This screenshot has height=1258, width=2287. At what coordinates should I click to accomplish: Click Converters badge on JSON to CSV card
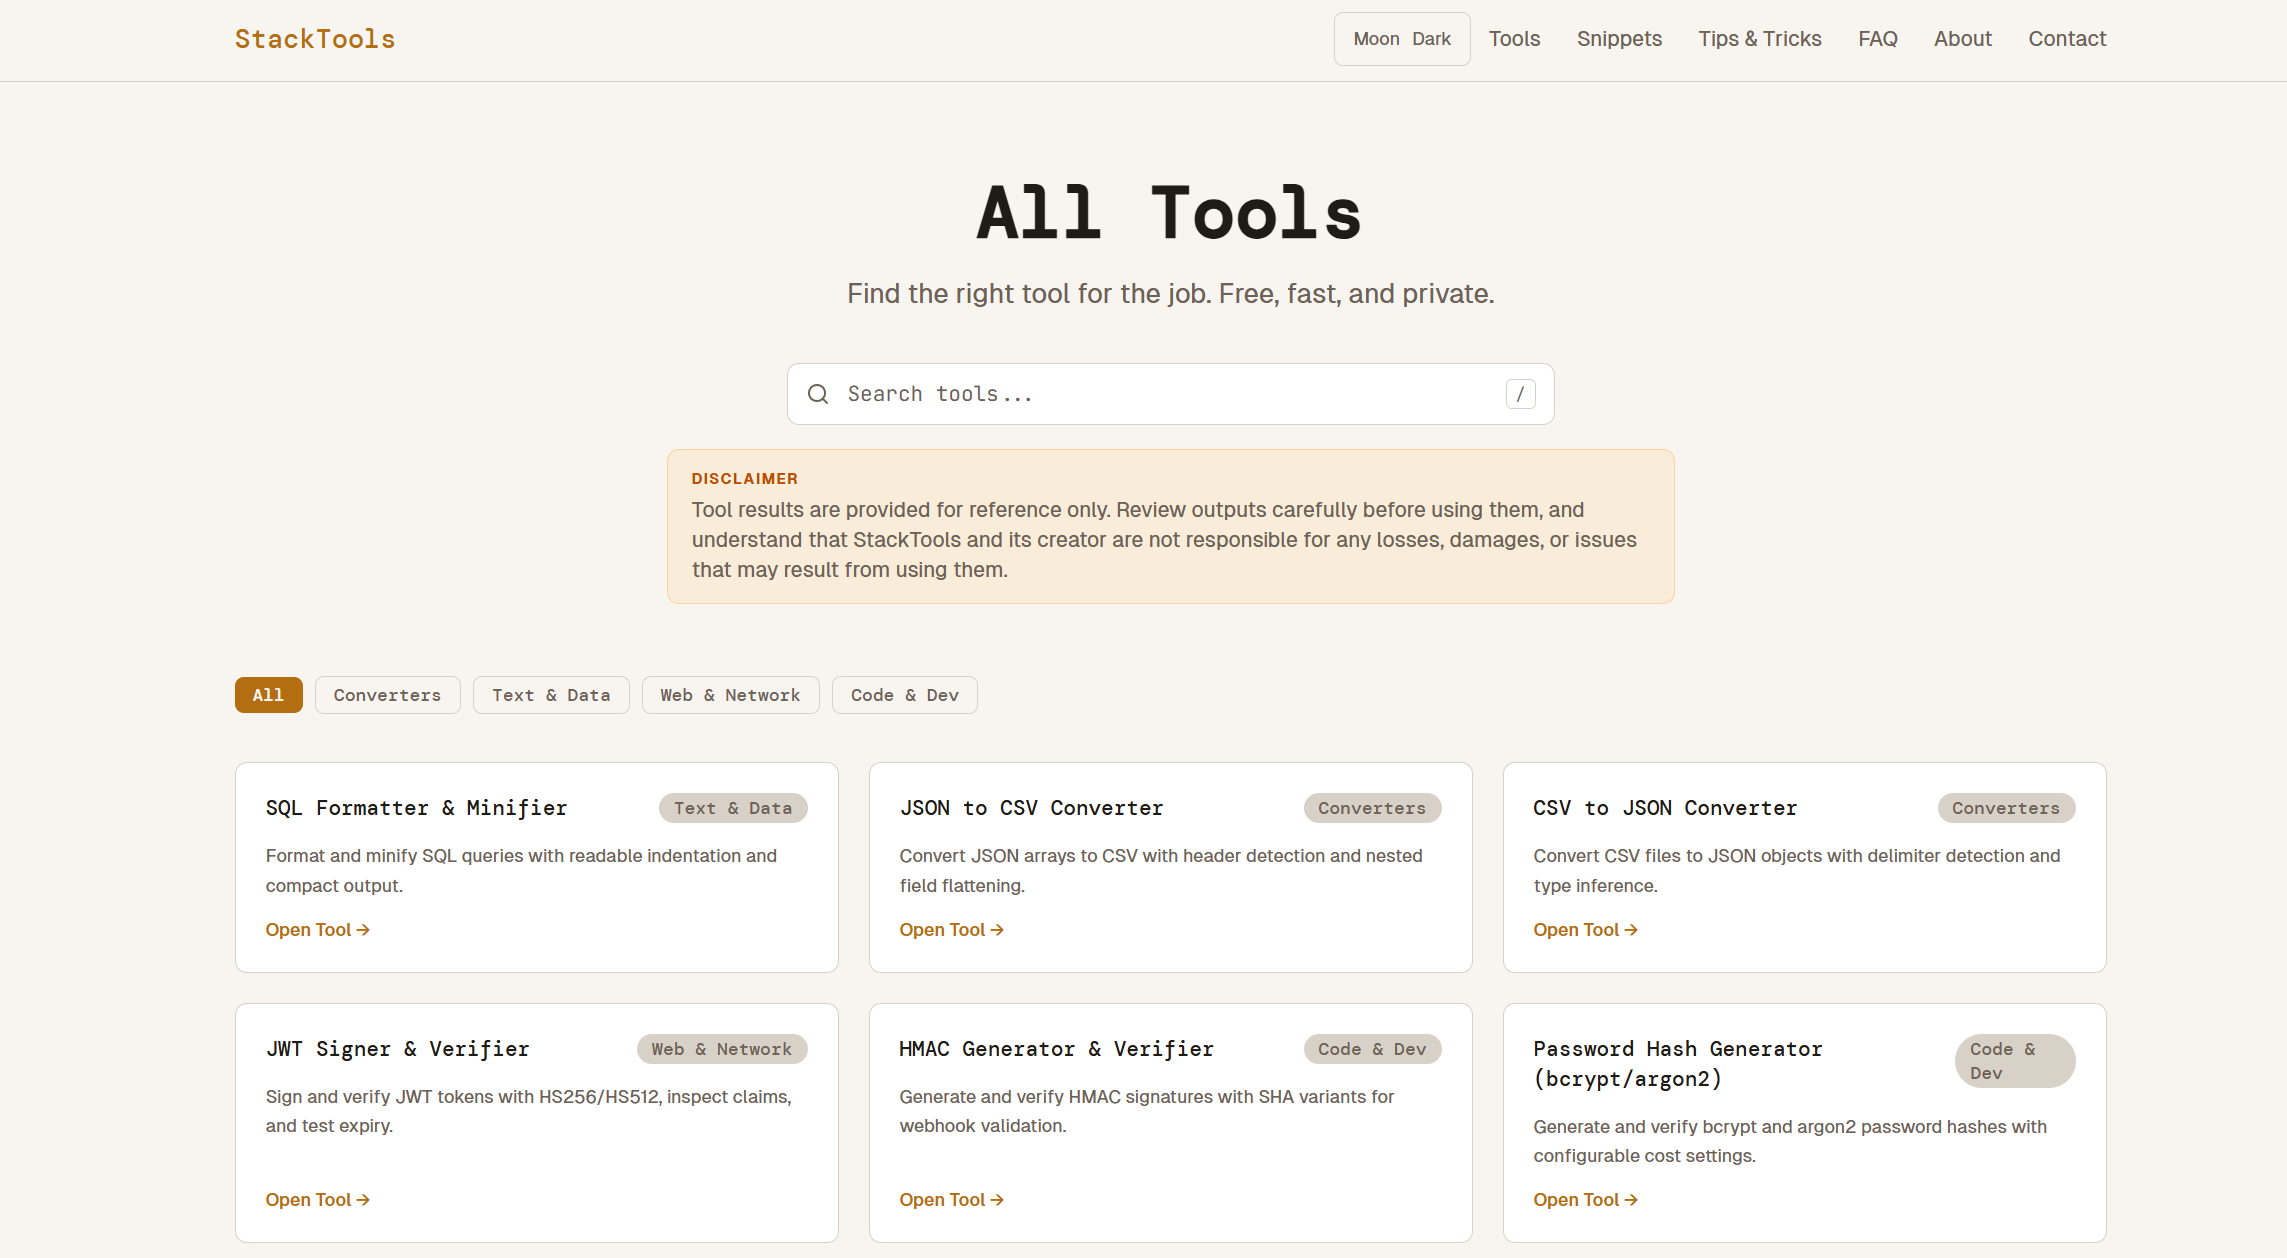pyautogui.click(x=1372, y=808)
